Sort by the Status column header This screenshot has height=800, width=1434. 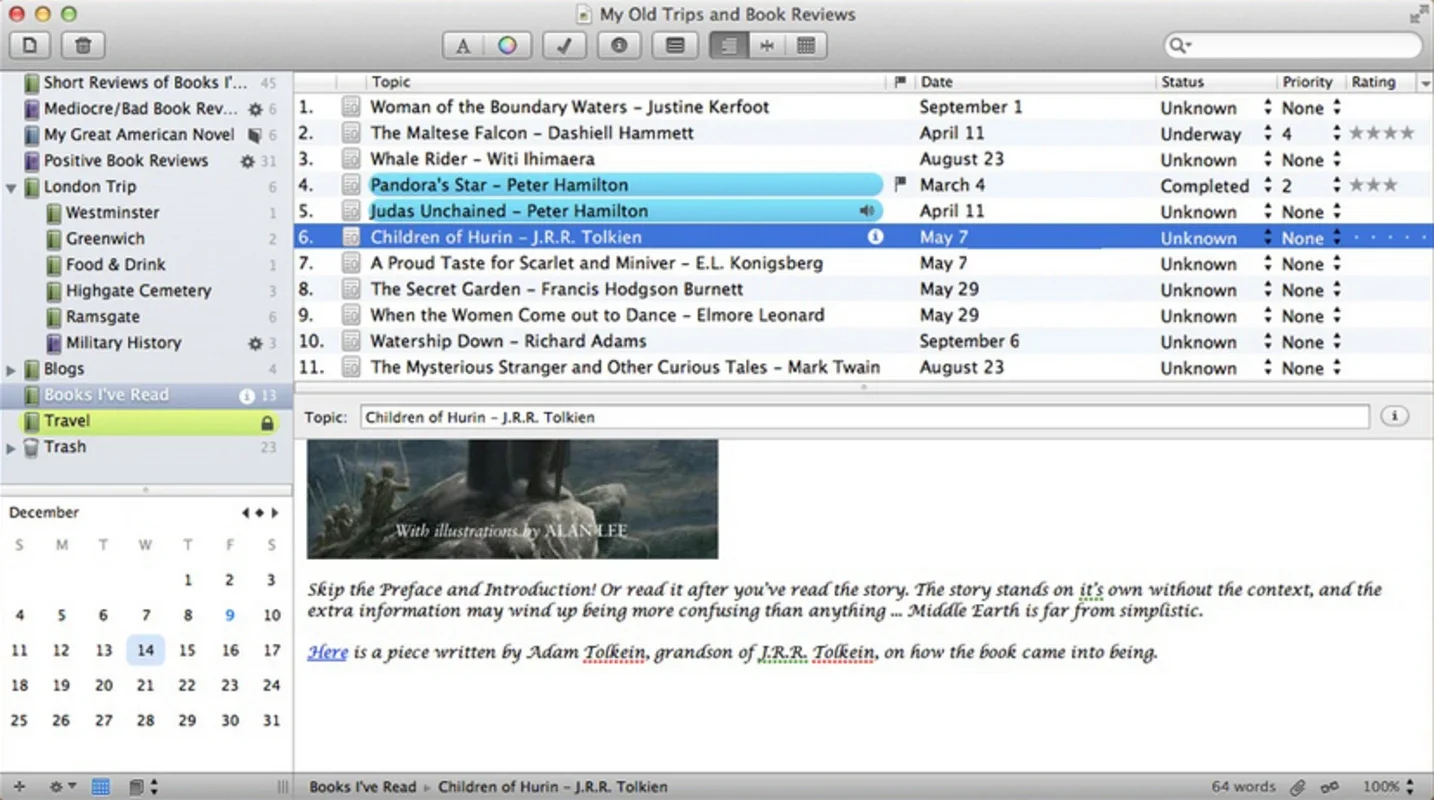pyautogui.click(x=1215, y=82)
